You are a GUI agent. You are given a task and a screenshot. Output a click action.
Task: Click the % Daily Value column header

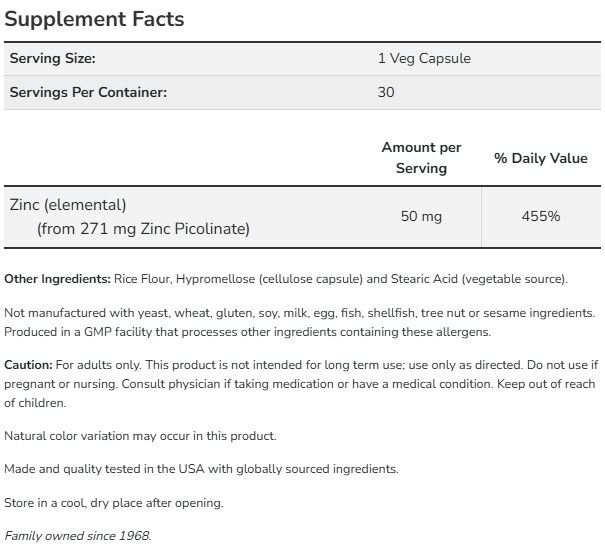[541, 158]
